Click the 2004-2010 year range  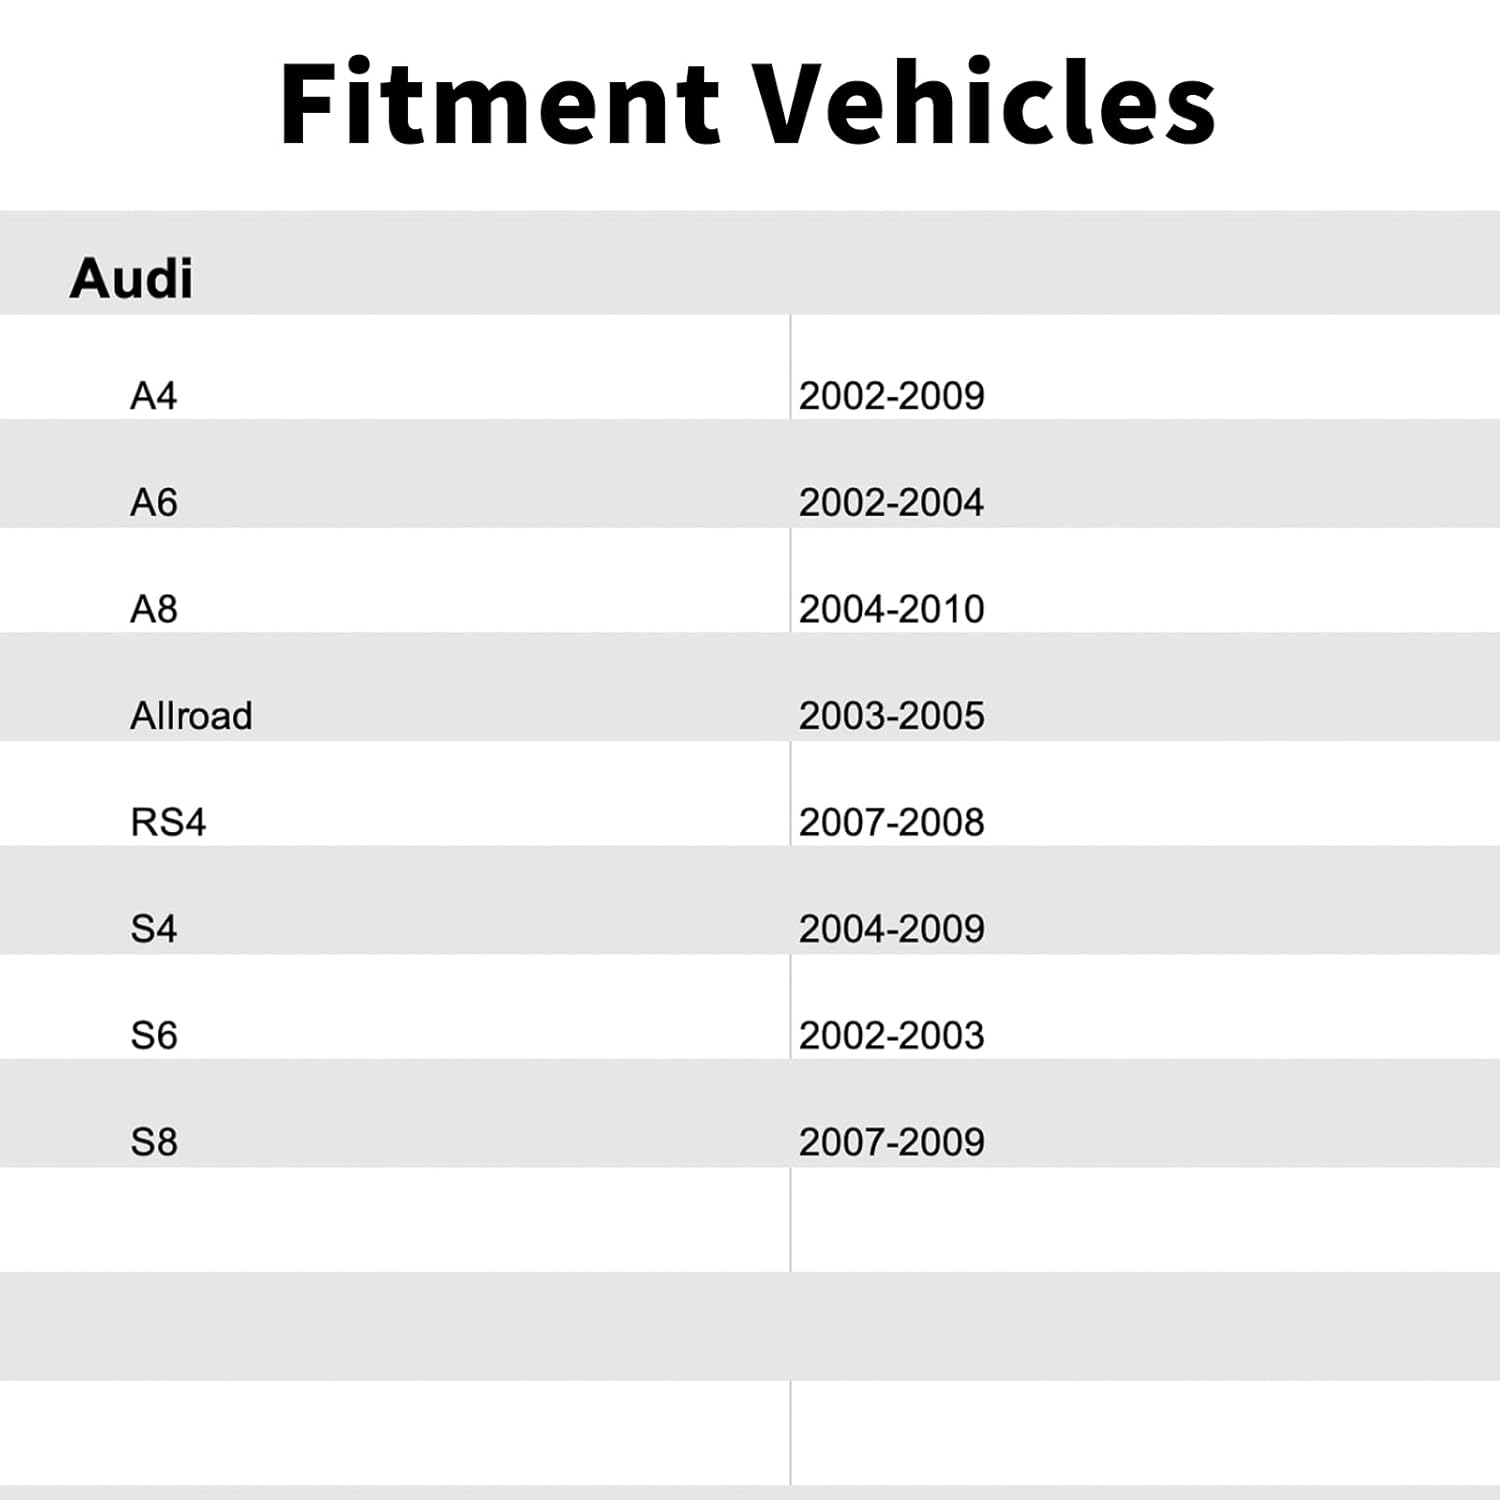891,609
